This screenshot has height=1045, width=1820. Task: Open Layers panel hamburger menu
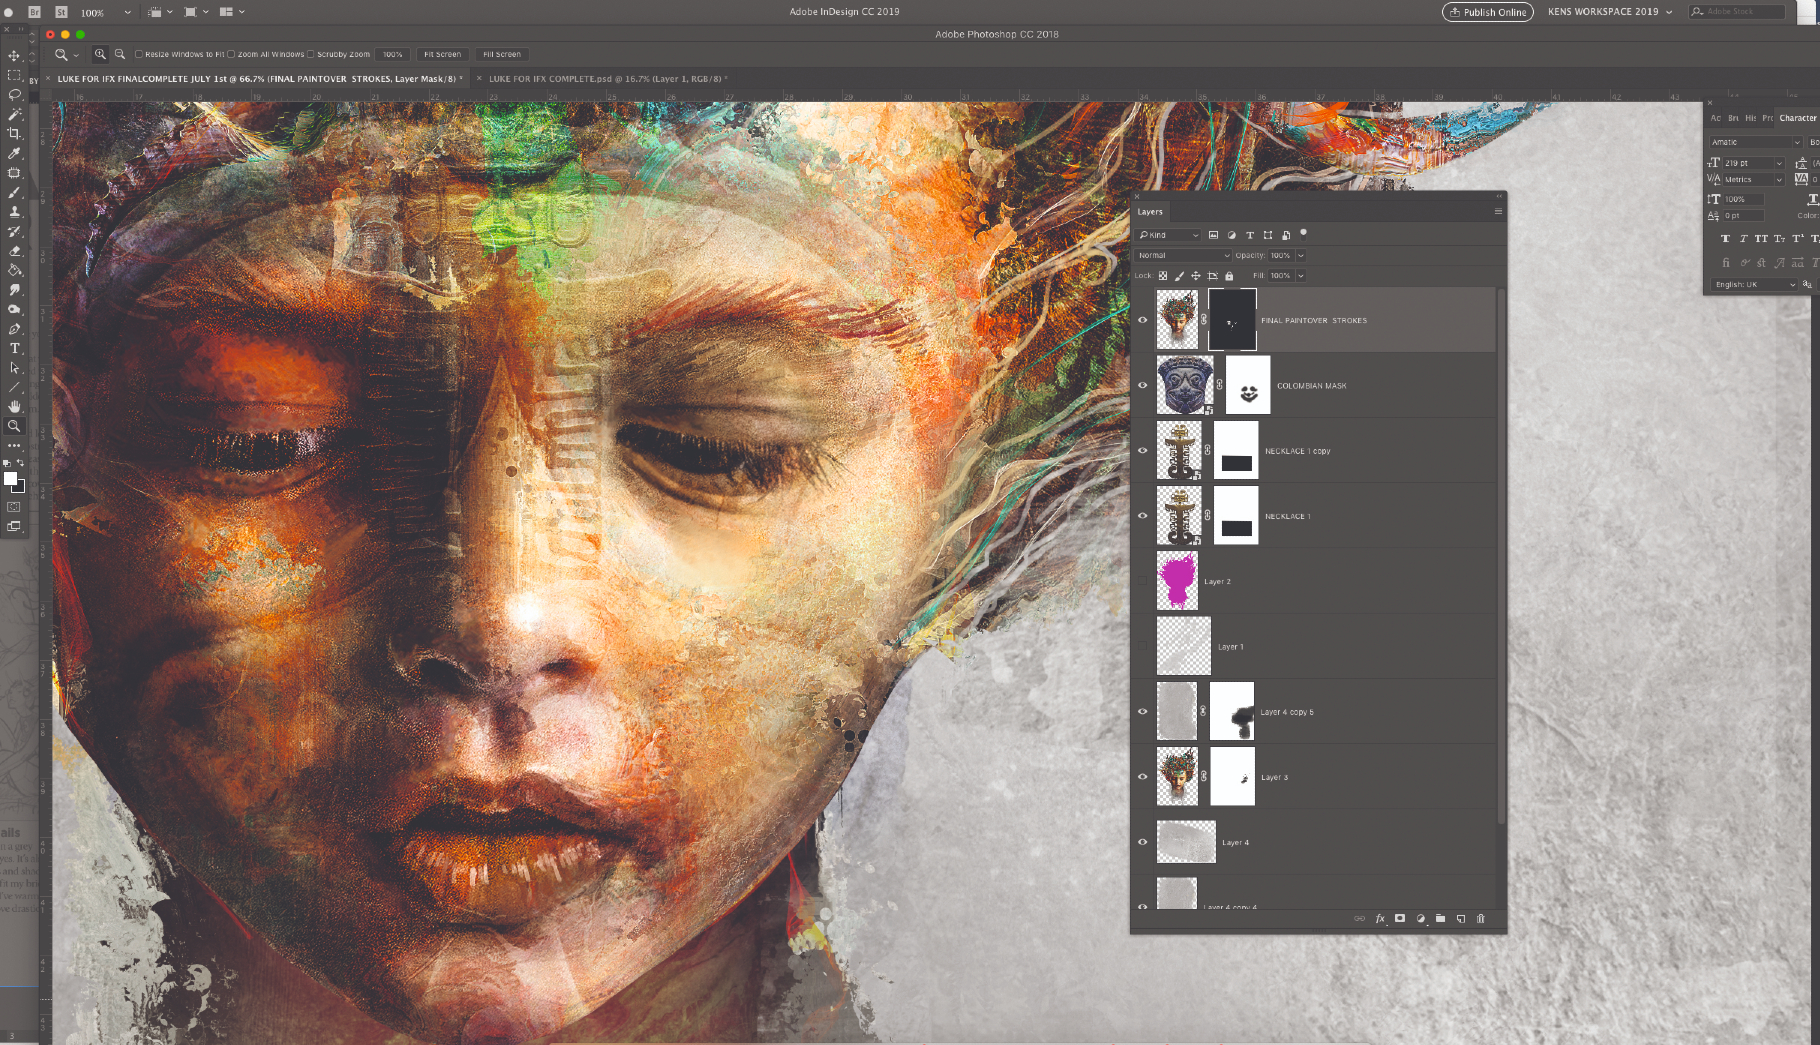pos(1498,211)
